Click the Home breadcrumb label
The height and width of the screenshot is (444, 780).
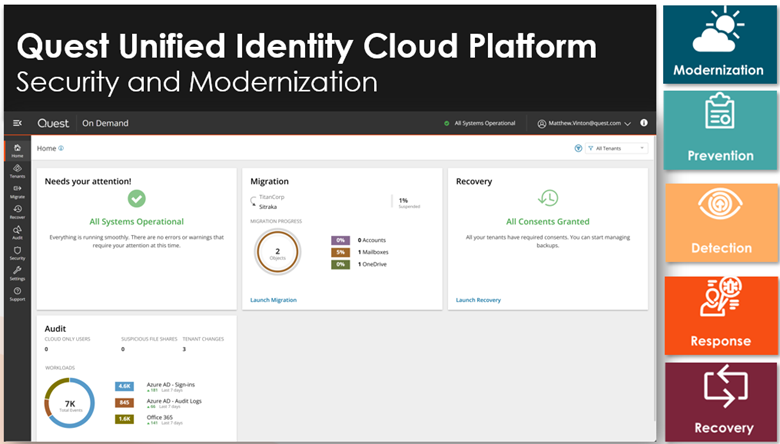(46, 148)
